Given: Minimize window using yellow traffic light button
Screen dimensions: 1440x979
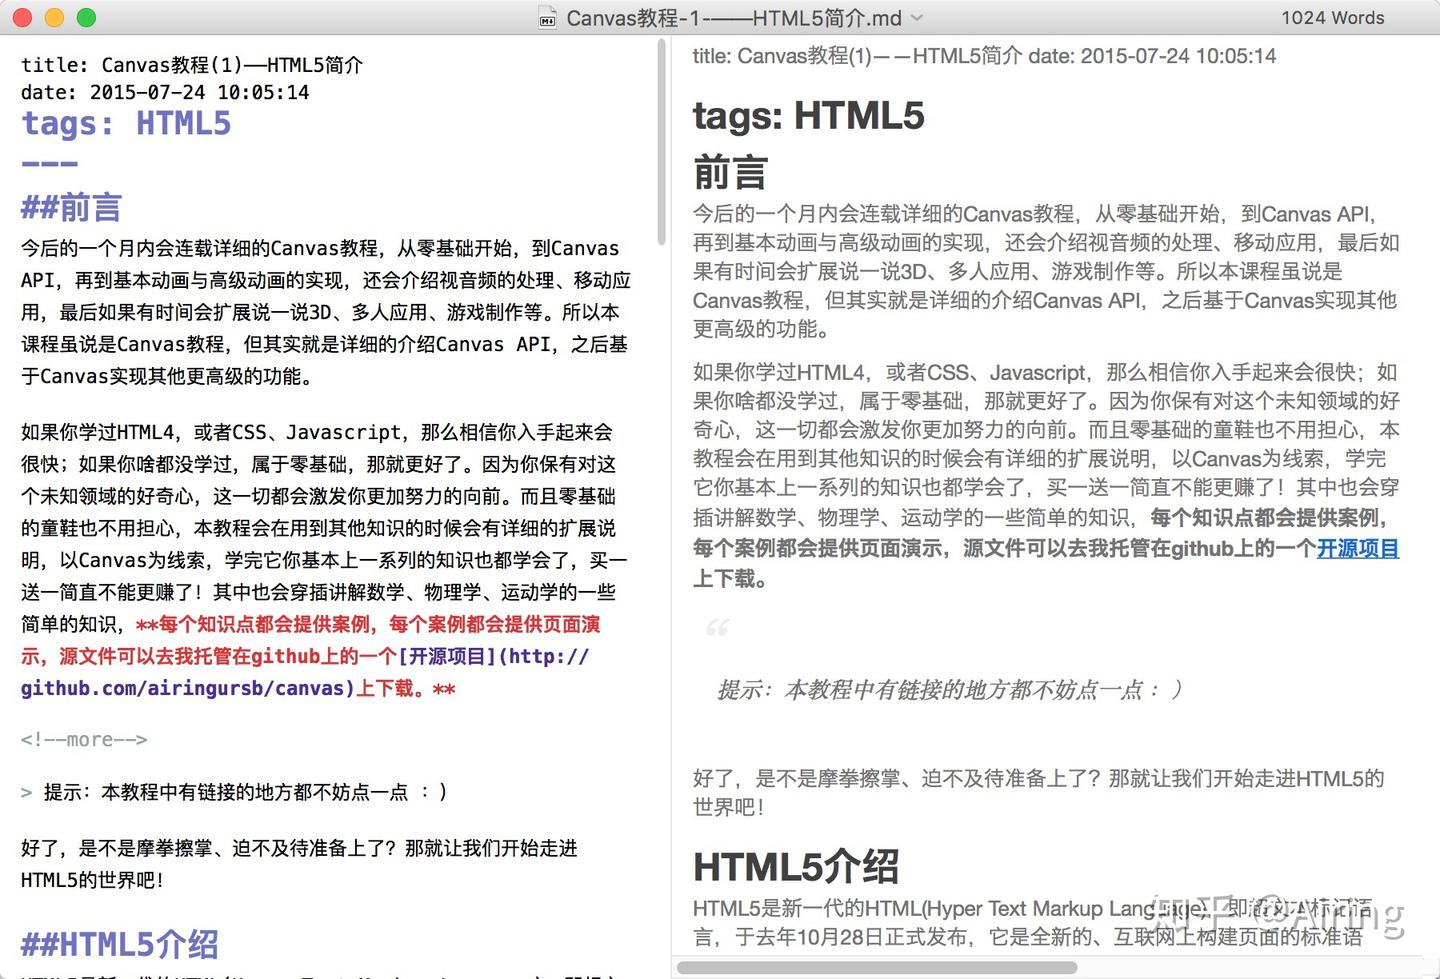Looking at the screenshot, I should point(54,17).
